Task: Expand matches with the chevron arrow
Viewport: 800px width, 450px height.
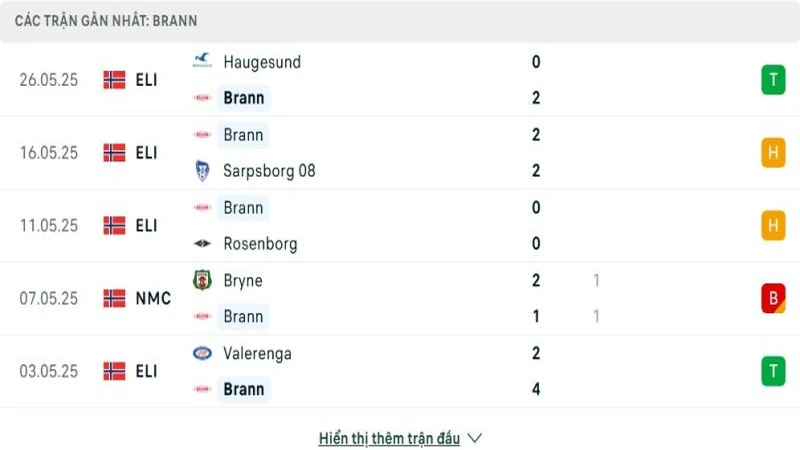Action: coord(475,438)
